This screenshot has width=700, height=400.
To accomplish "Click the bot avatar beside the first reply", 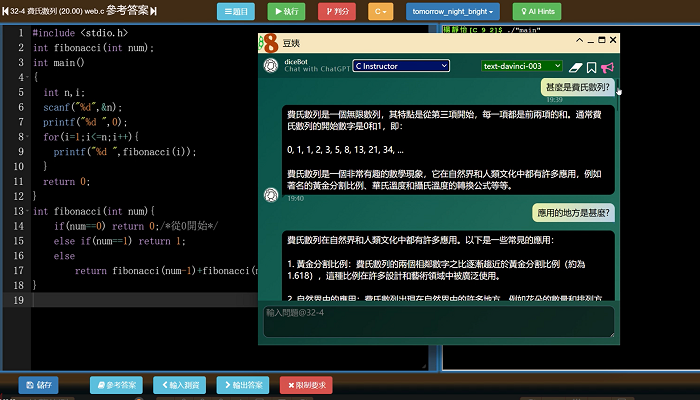I will pos(270,193).
